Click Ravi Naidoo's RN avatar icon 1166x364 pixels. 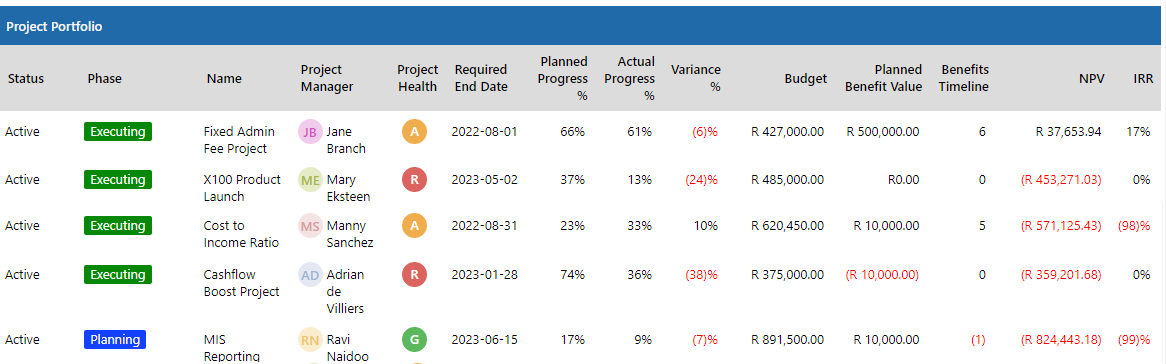click(x=310, y=340)
